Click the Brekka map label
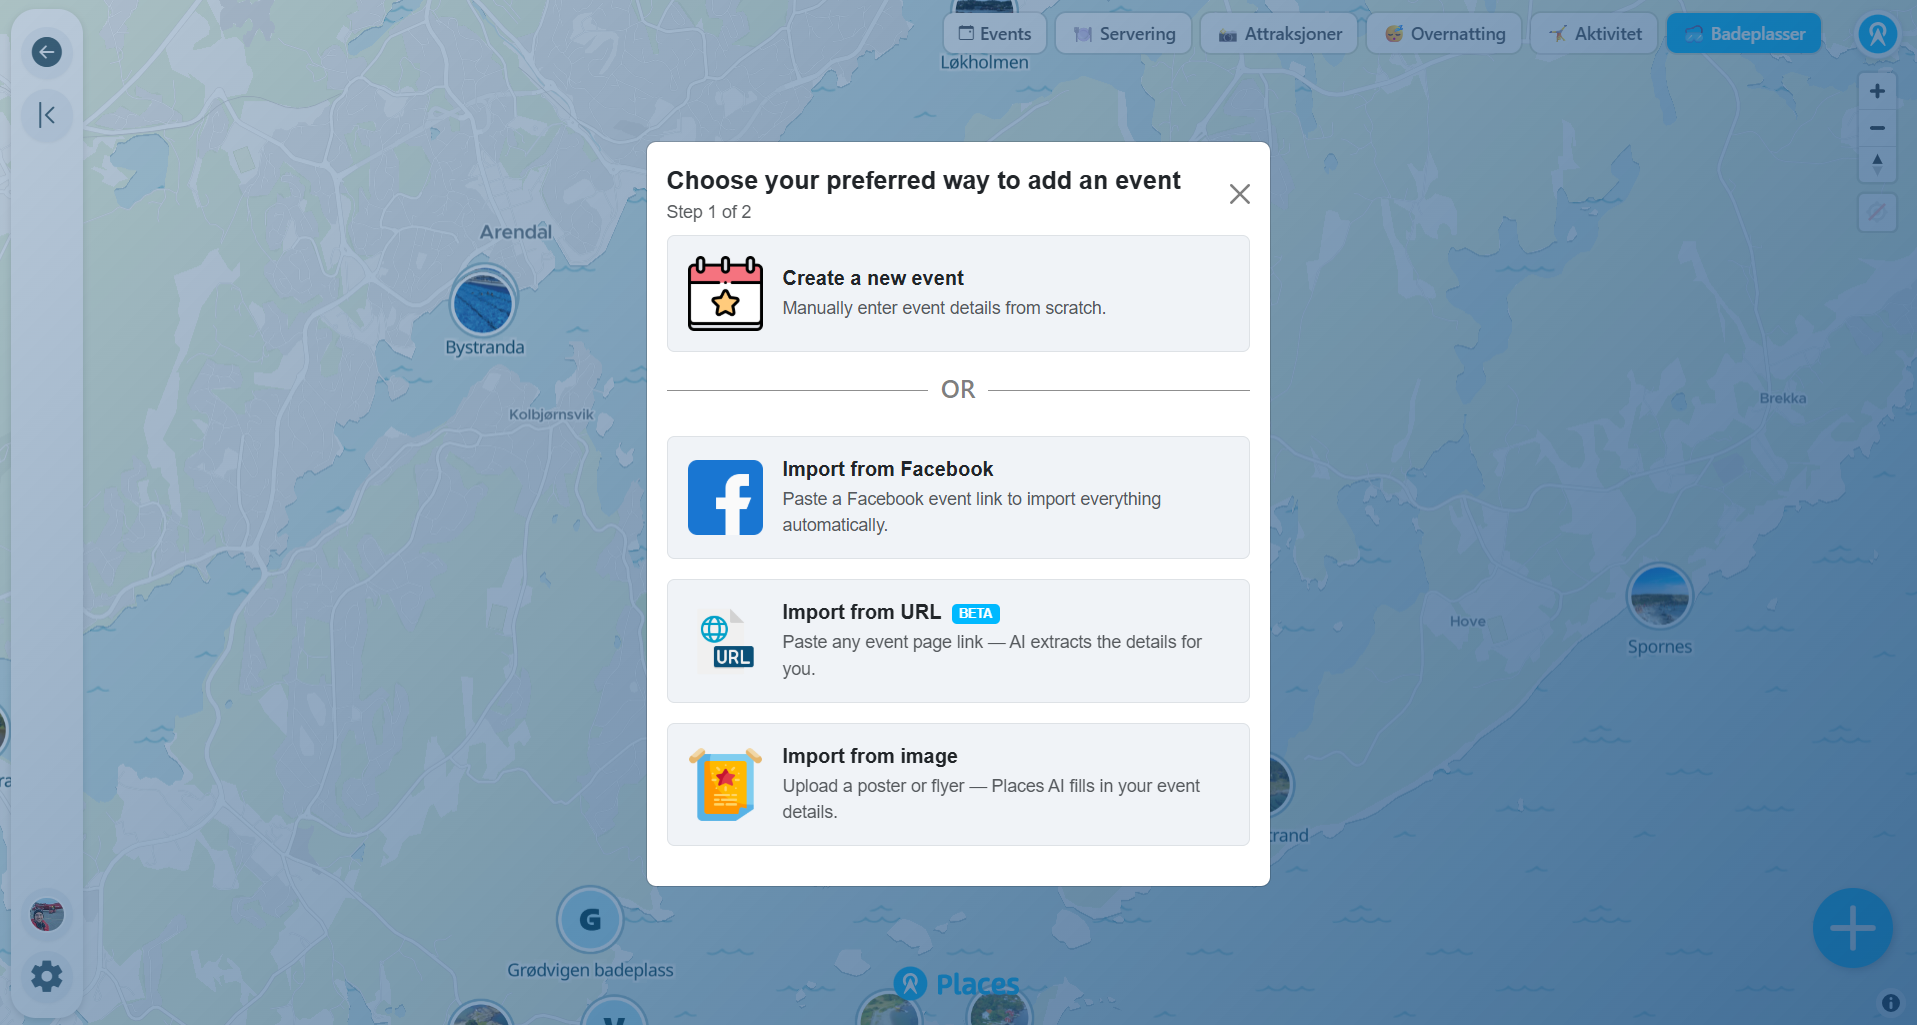 tap(1783, 398)
